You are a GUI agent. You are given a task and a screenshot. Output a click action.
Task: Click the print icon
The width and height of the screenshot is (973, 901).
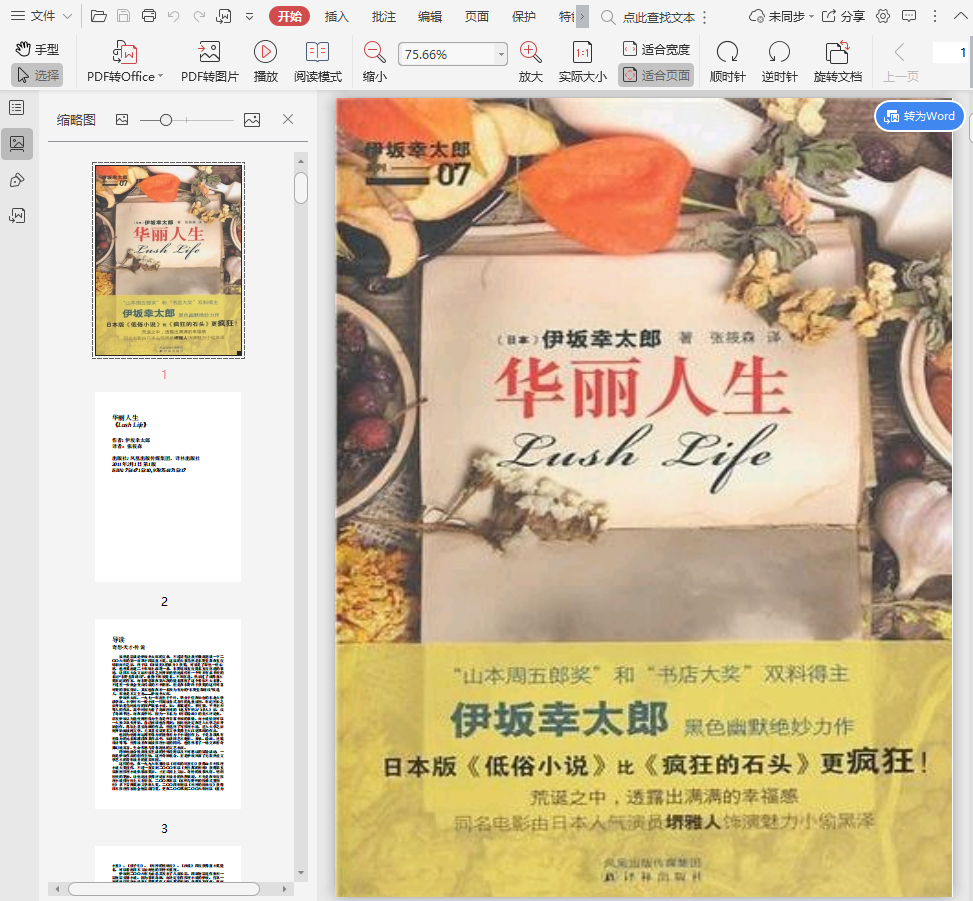pyautogui.click(x=149, y=16)
